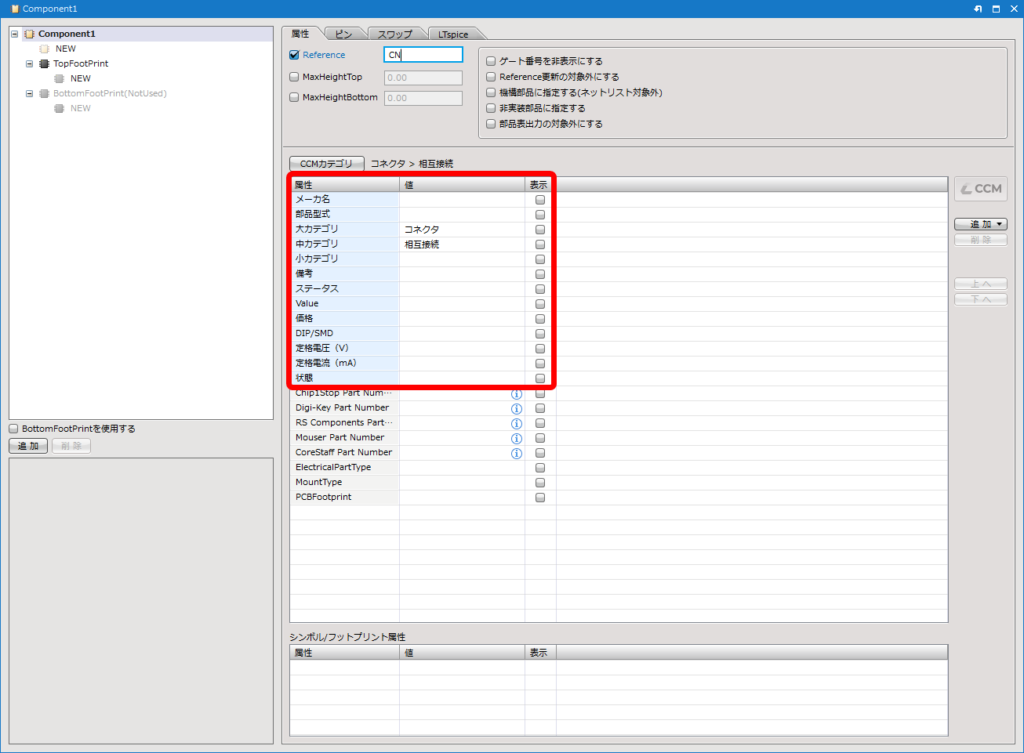Switch to the LTspice tab
The image size is (1024, 753).
pyautogui.click(x=453, y=34)
